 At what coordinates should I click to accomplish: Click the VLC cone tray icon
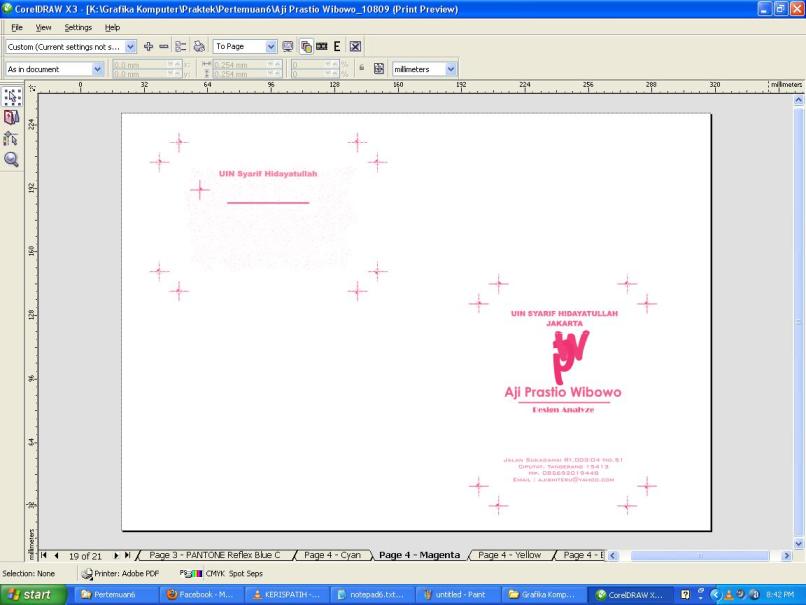tap(728, 595)
